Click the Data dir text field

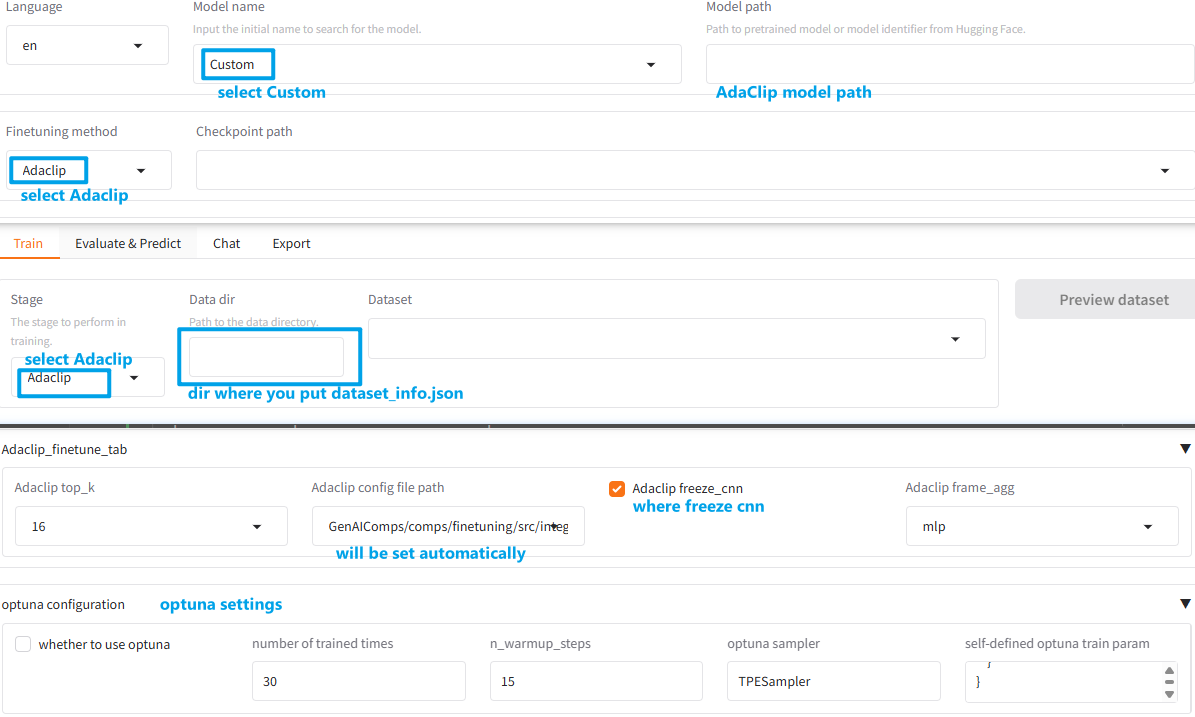click(x=266, y=357)
